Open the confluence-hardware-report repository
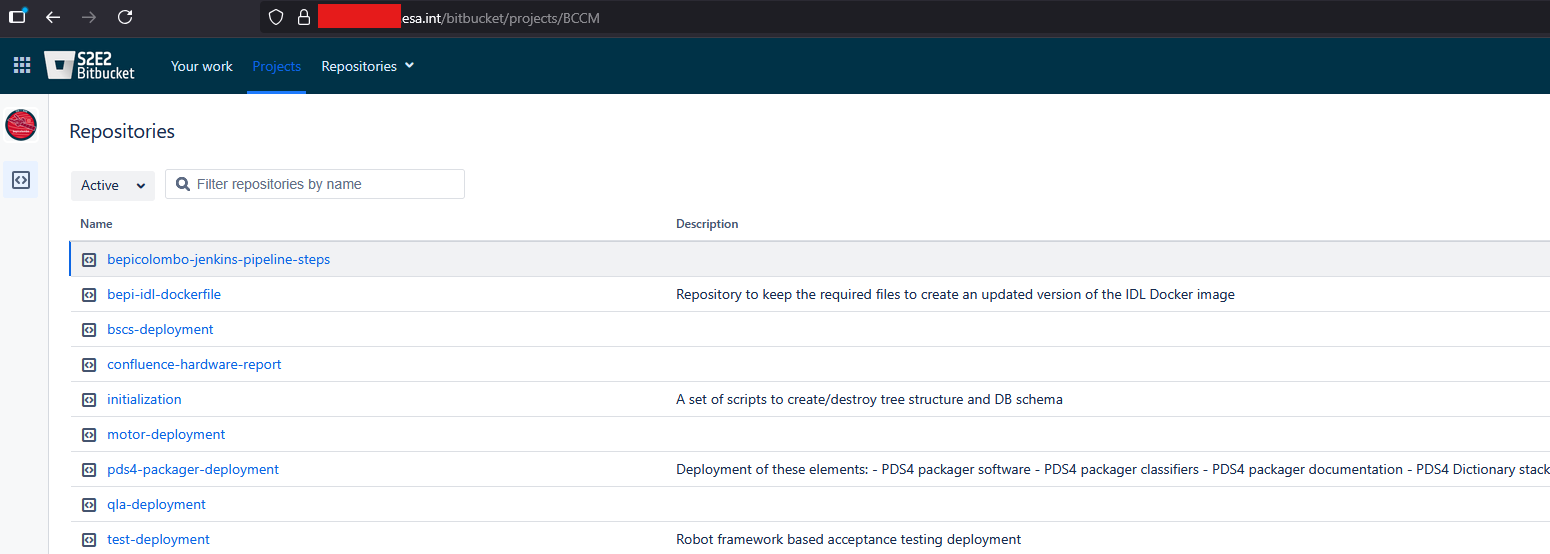The height and width of the screenshot is (554, 1550). 194,365
